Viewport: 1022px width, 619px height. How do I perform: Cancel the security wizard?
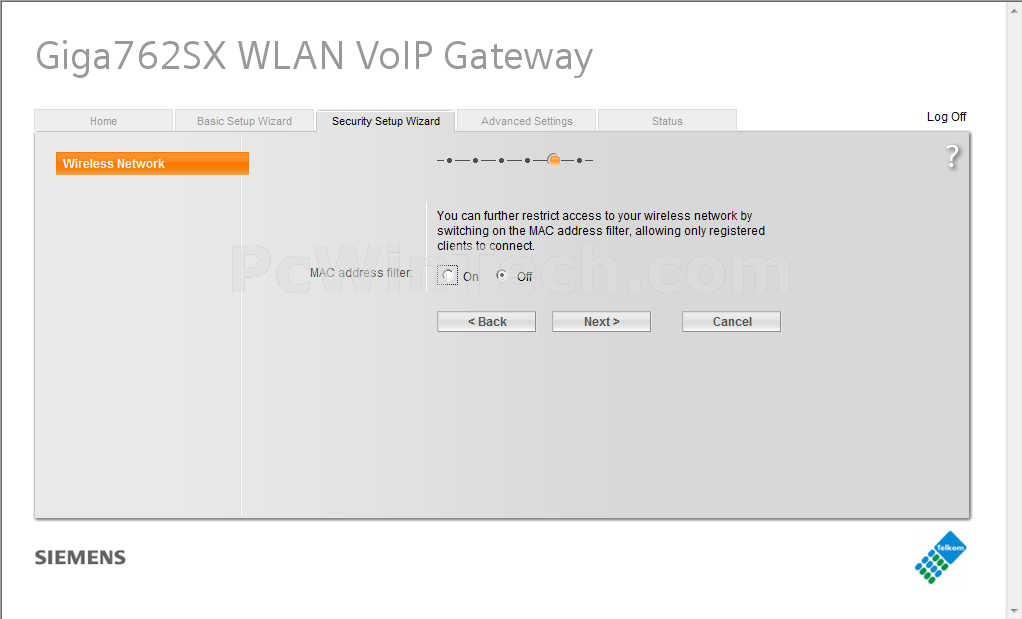(731, 321)
